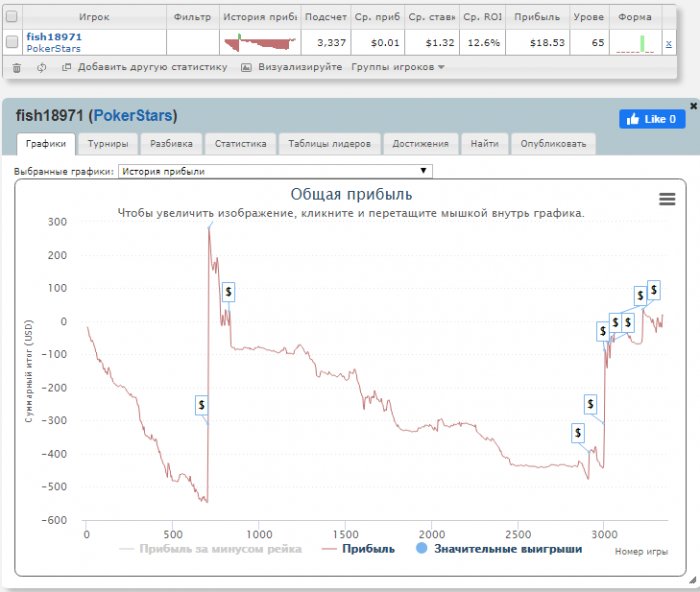Expand the Группы игроков dropdown
The height and width of the screenshot is (592, 700).
[398, 67]
